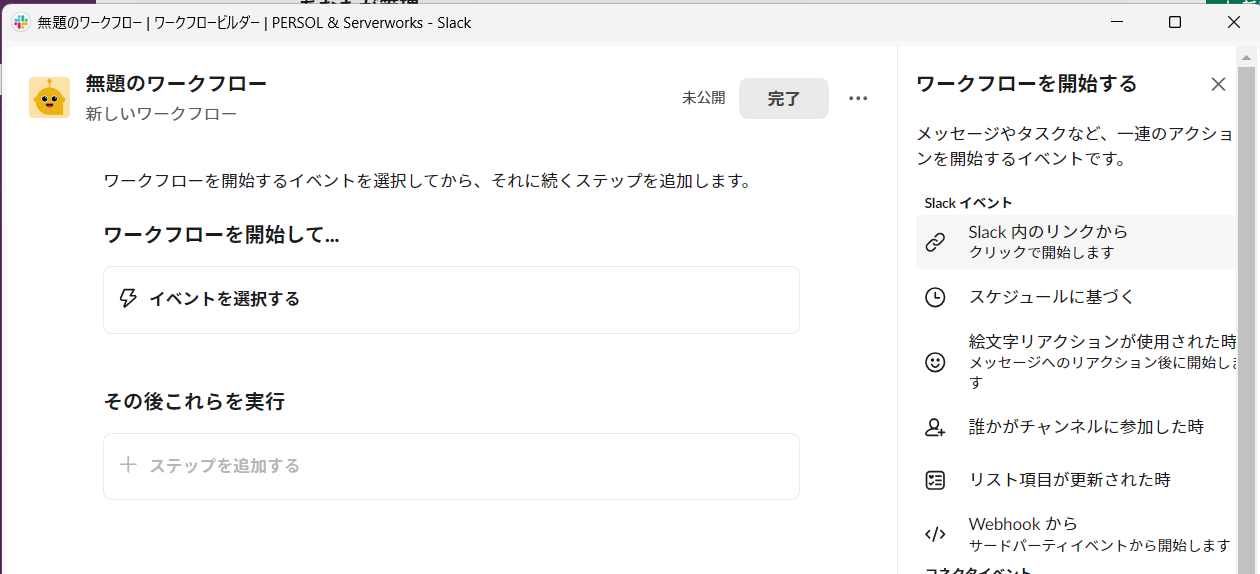Click the lightning bolt icon in イベントを選択する
1260x574 pixels.
128,298
